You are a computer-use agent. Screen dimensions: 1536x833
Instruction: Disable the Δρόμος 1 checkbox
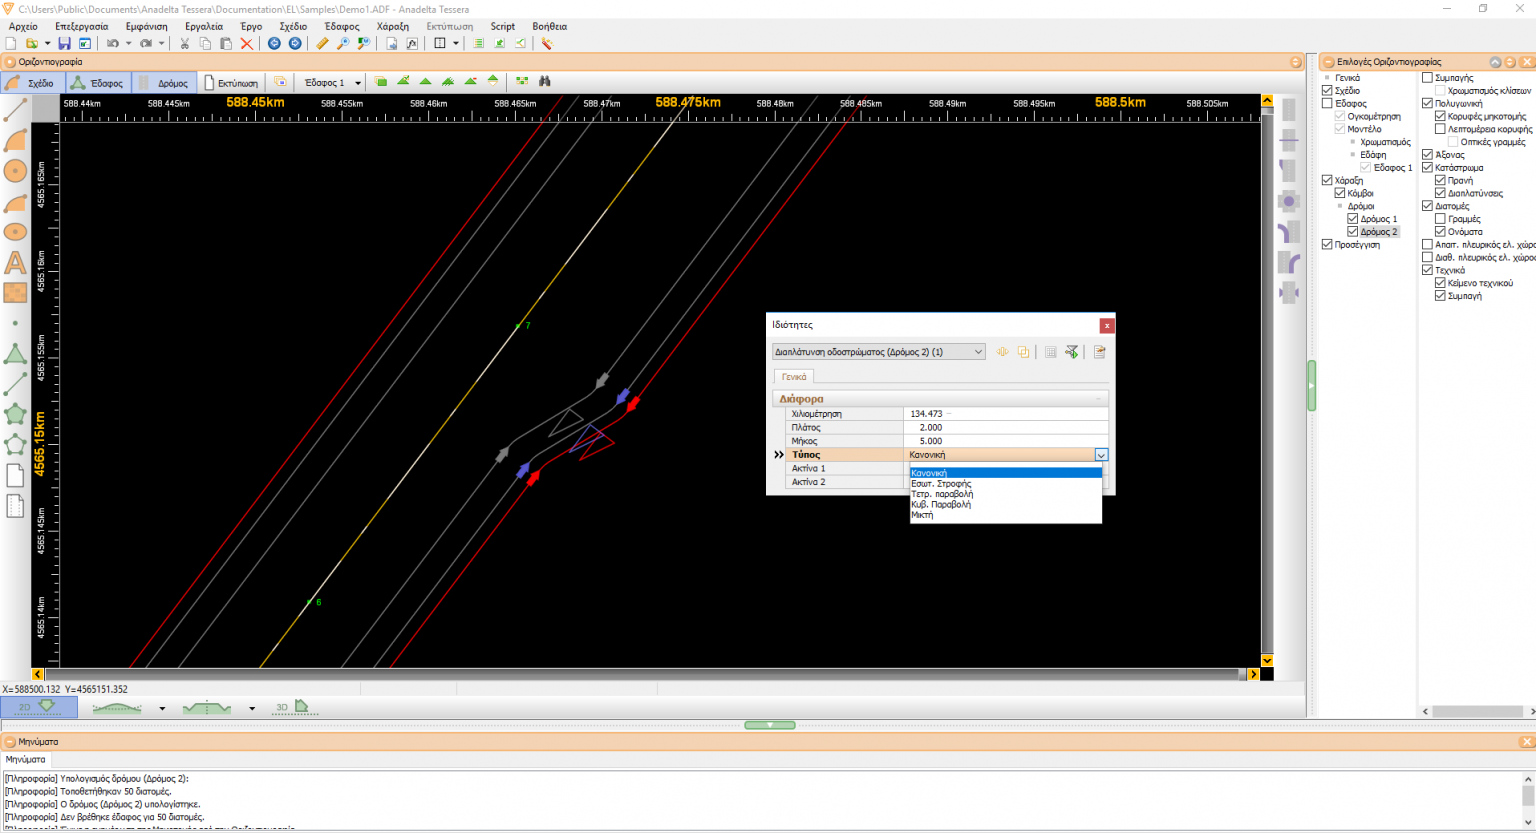(1352, 218)
